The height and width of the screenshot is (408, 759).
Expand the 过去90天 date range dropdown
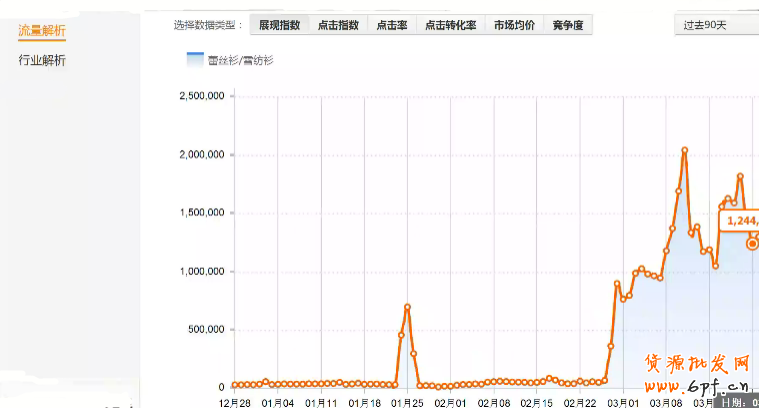pos(715,25)
